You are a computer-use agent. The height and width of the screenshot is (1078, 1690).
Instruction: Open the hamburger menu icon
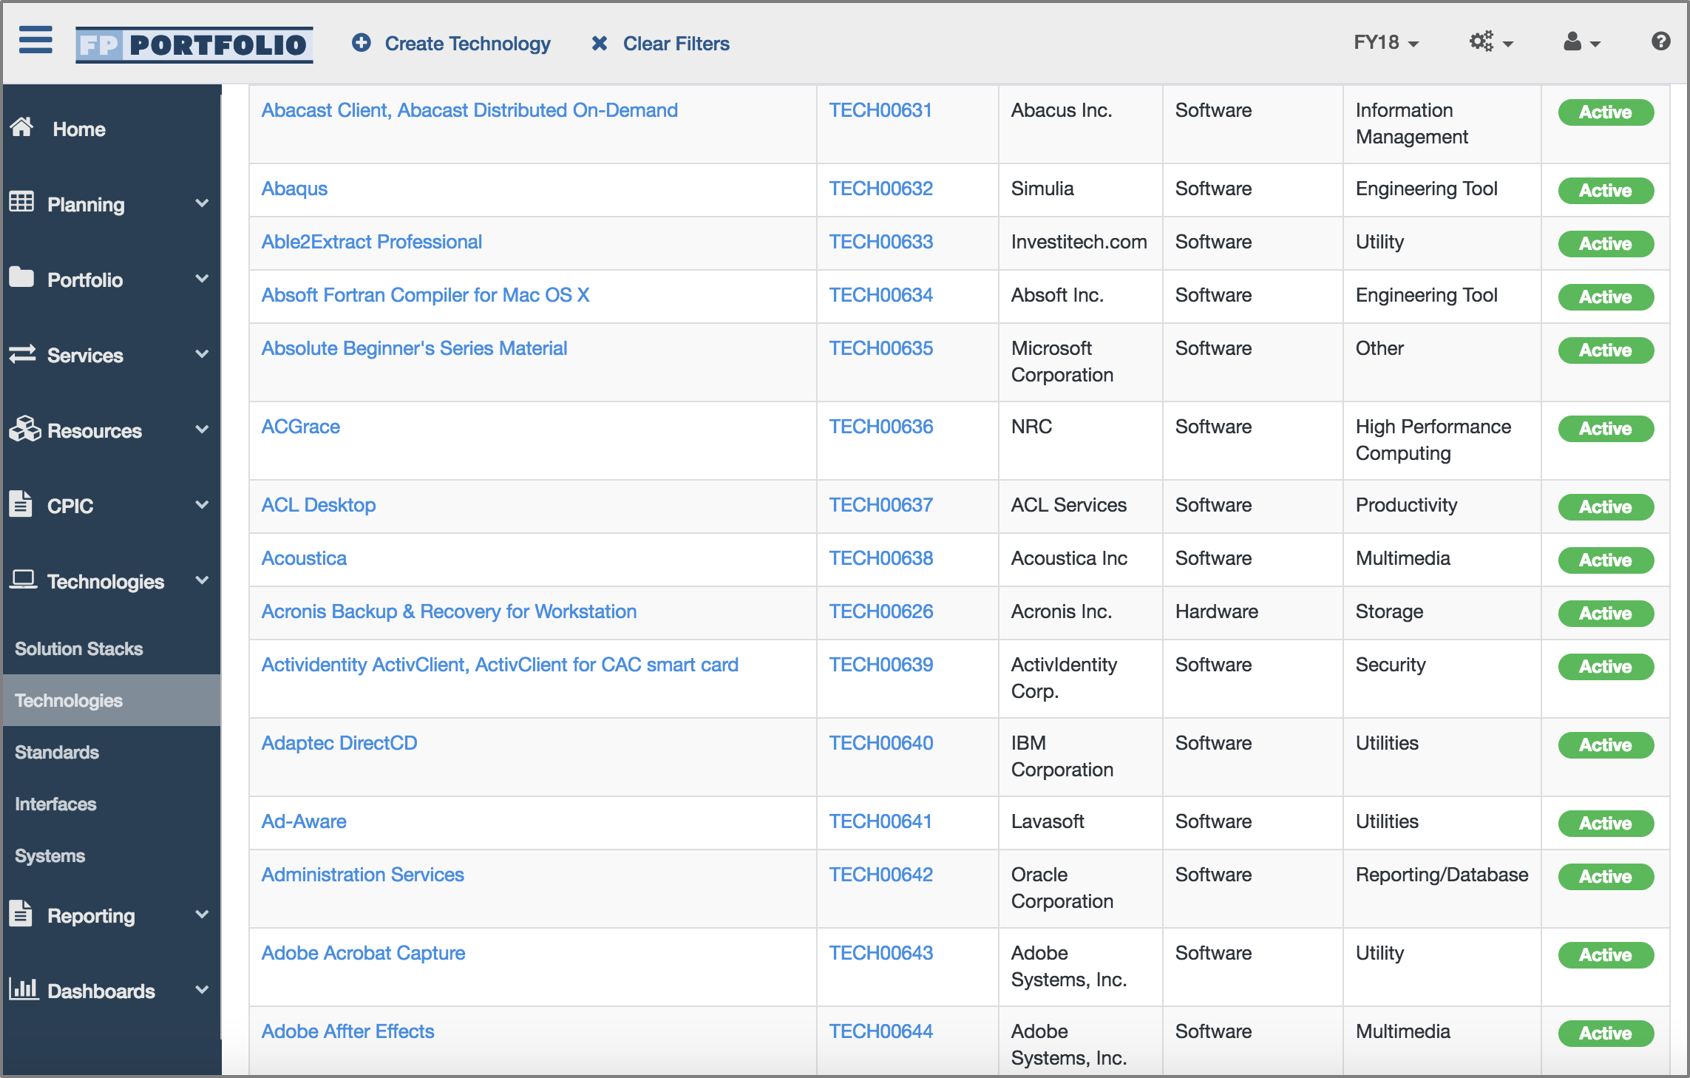click(x=36, y=41)
